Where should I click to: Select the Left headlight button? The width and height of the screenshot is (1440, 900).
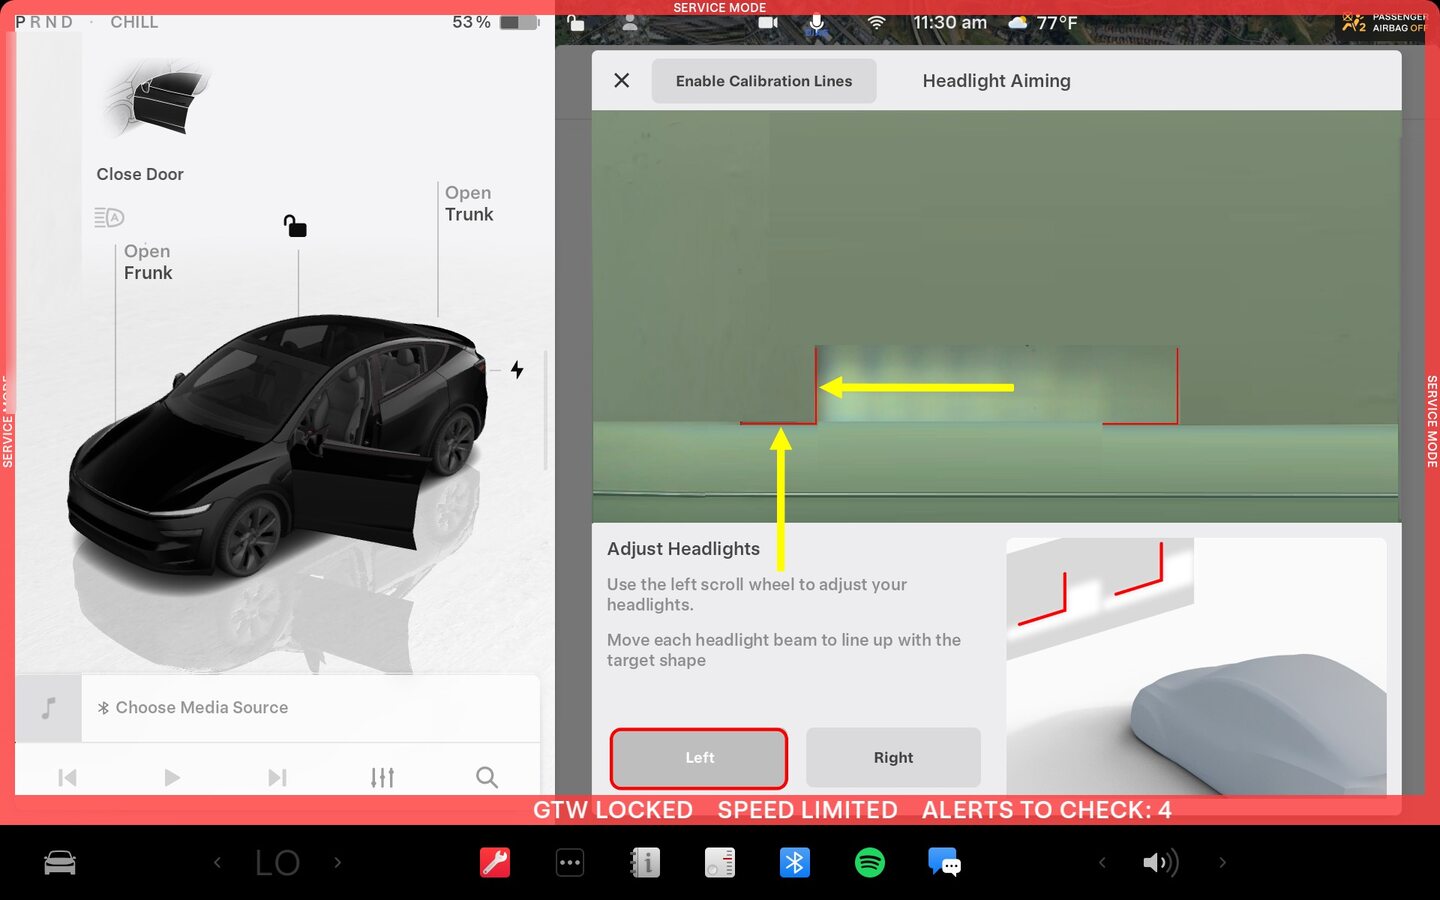(699, 758)
